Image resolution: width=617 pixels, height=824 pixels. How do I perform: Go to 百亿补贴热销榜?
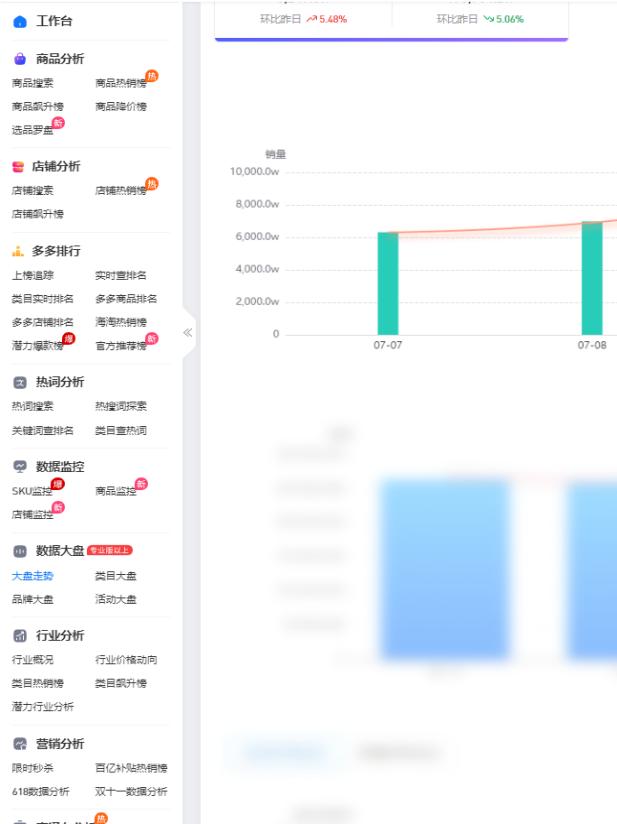131,768
